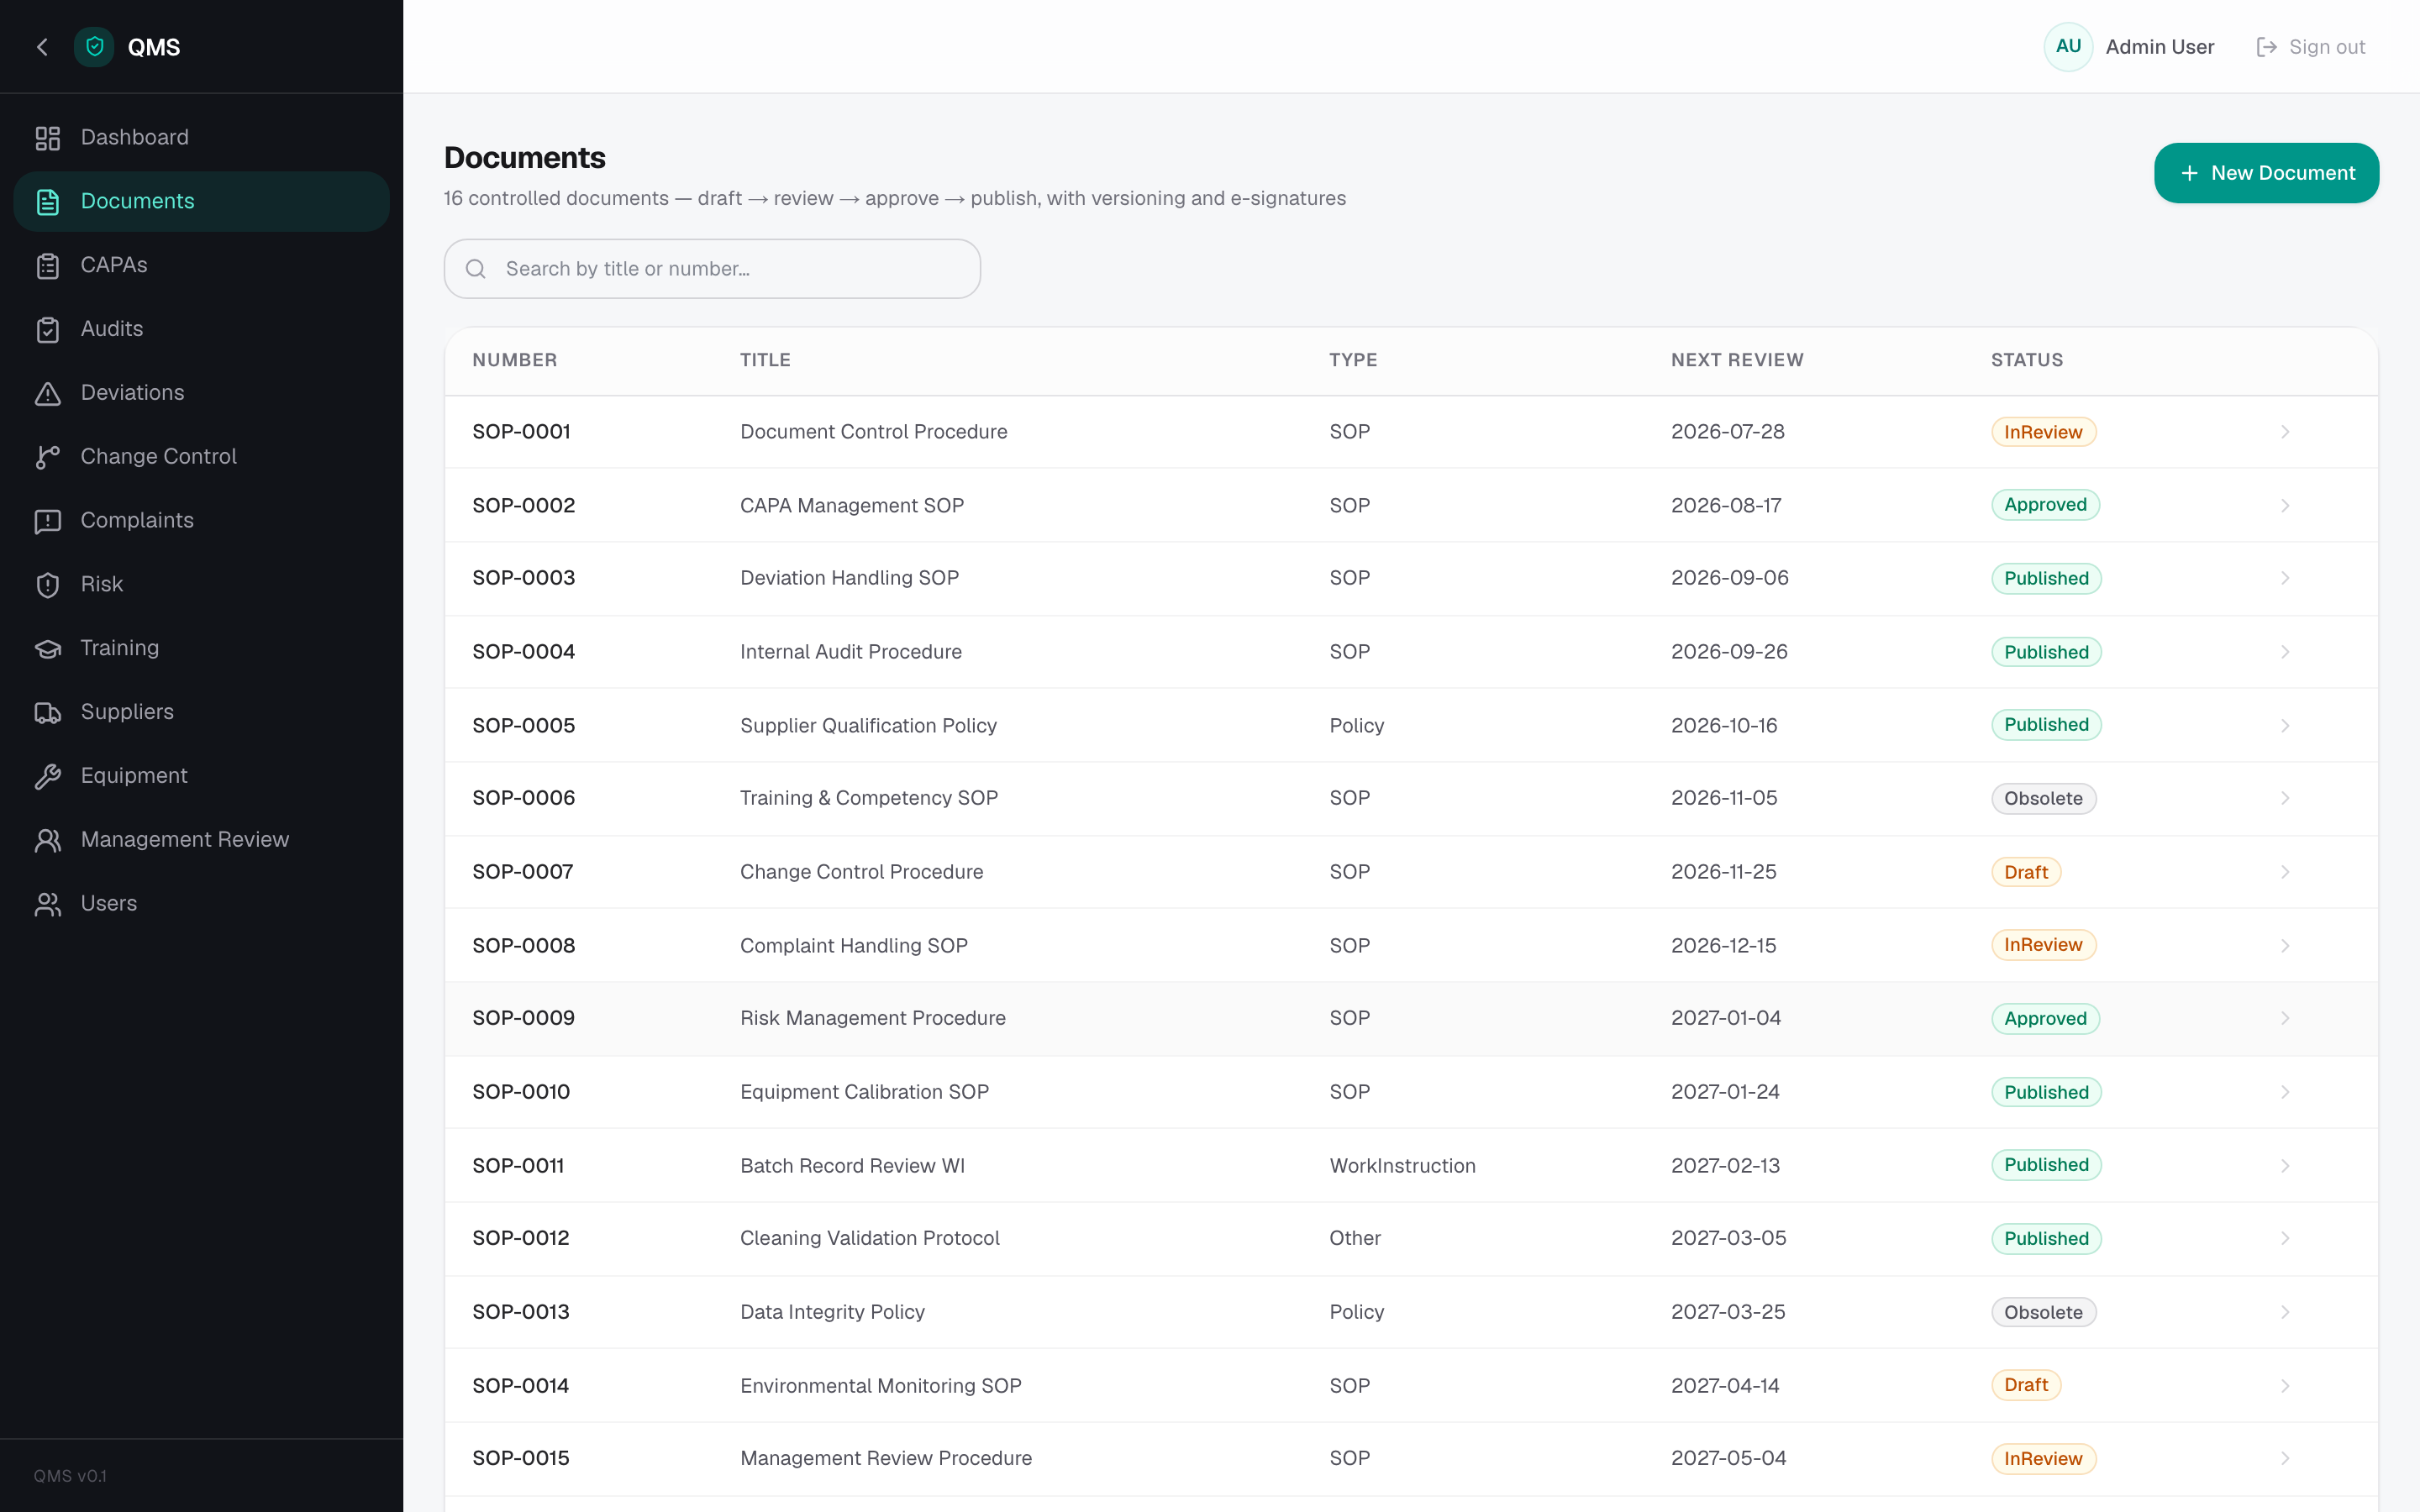2420x1512 pixels.
Task: Expand SOP-0002 row chevron
Action: click(x=2285, y=506)
